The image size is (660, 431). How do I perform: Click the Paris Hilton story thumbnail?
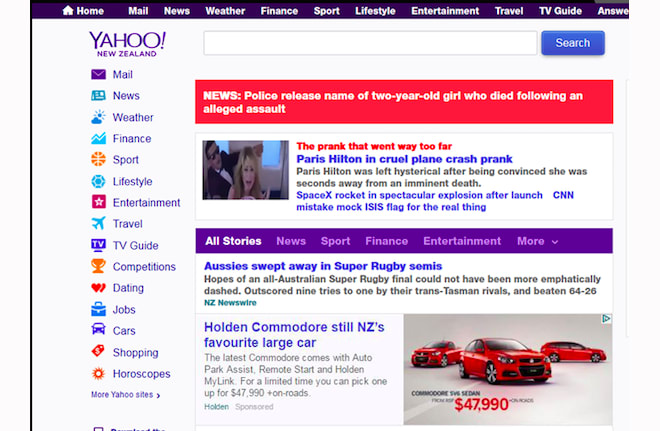click(x=245, y=170)
